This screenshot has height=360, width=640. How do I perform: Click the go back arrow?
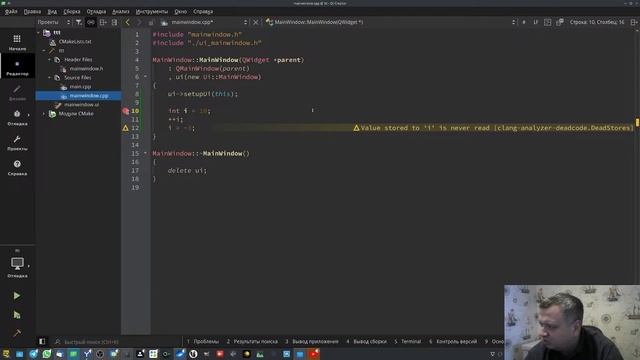point(127,22)
